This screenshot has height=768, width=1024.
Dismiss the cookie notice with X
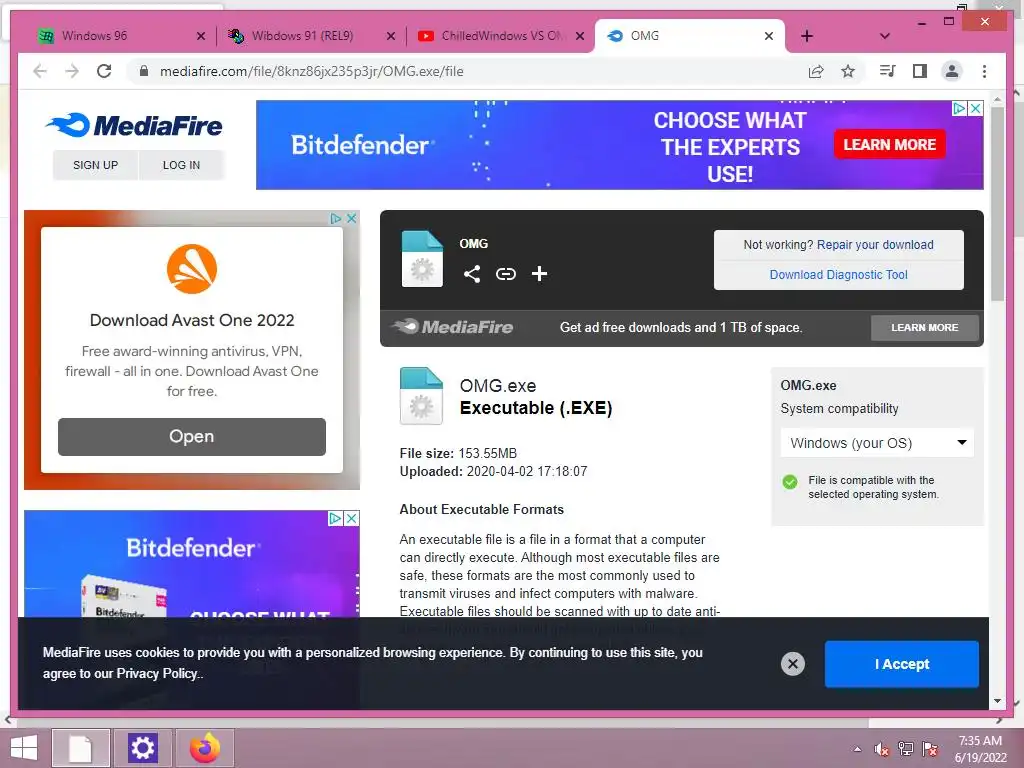tap(793, 664)
